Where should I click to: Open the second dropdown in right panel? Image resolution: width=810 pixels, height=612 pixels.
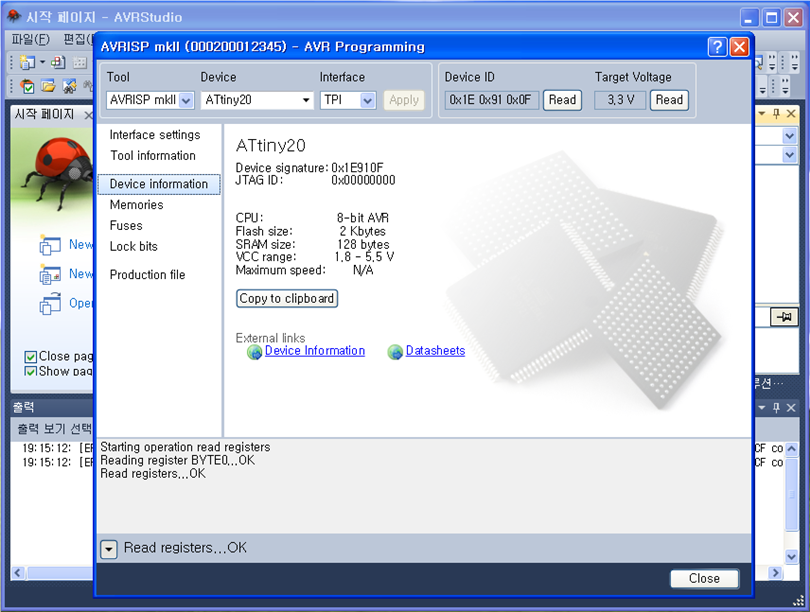click(x=789, y=155)
